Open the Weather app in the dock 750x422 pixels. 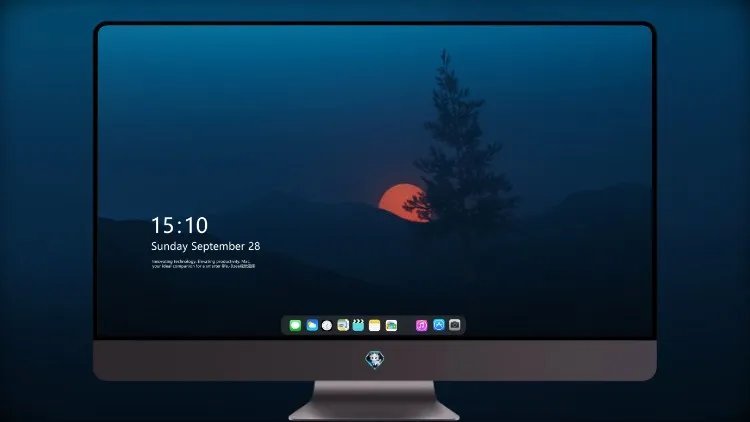[x=312, y=325]
